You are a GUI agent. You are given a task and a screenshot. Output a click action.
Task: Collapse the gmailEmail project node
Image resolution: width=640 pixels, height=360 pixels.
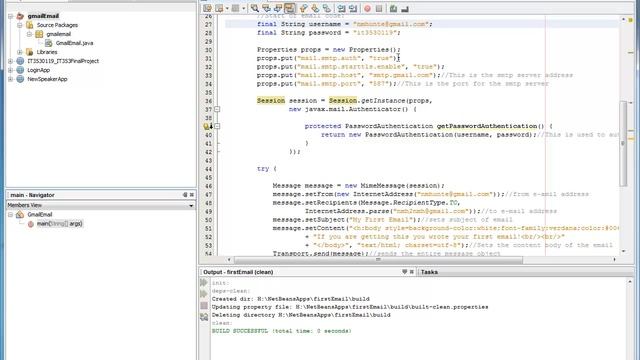click(10, 16)
